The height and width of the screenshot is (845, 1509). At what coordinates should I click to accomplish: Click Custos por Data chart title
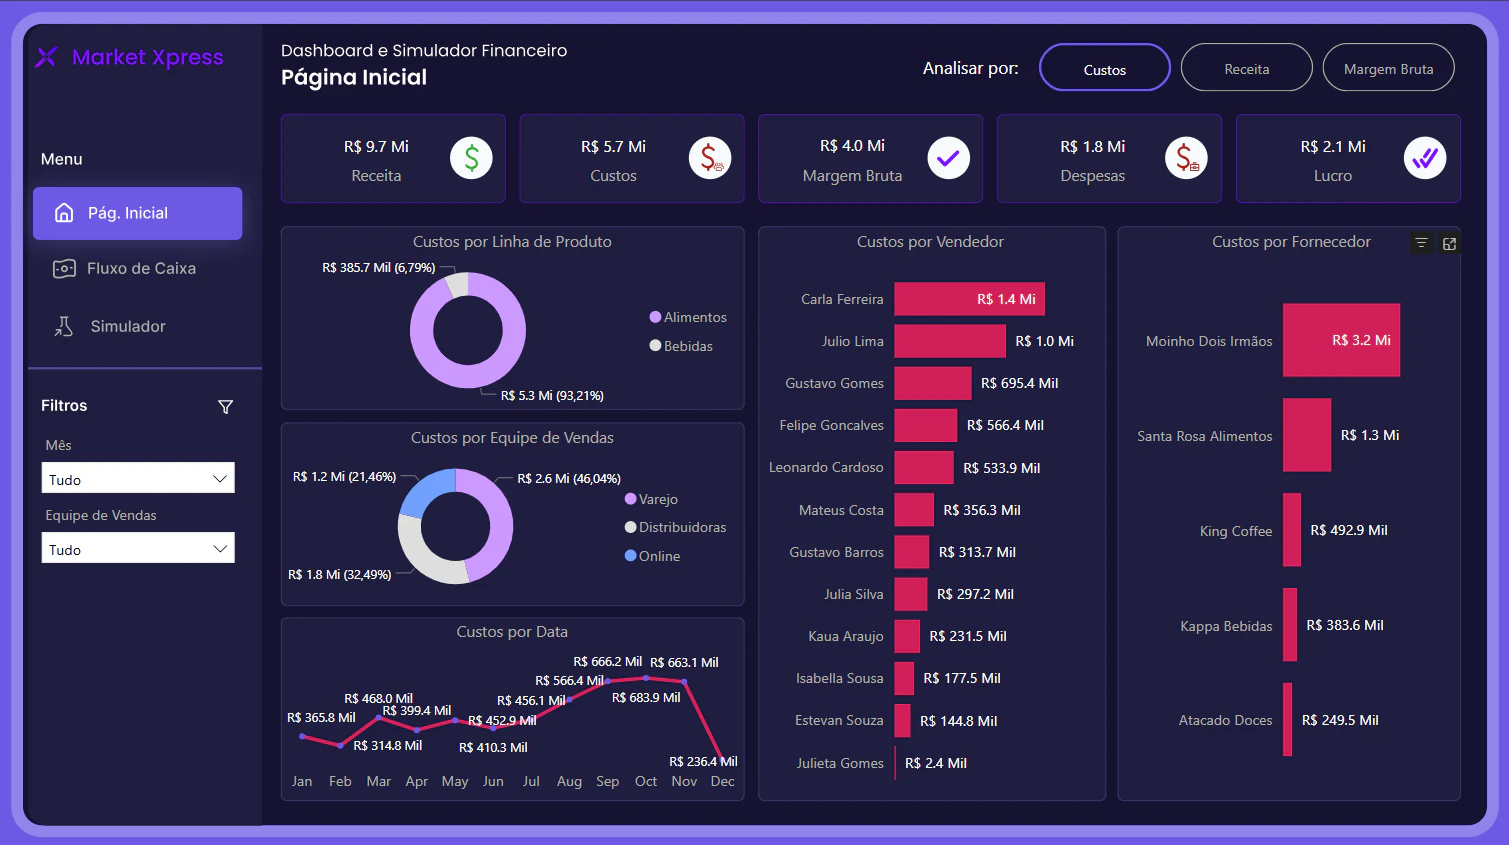pyautogui.click(x=512, y=632)
